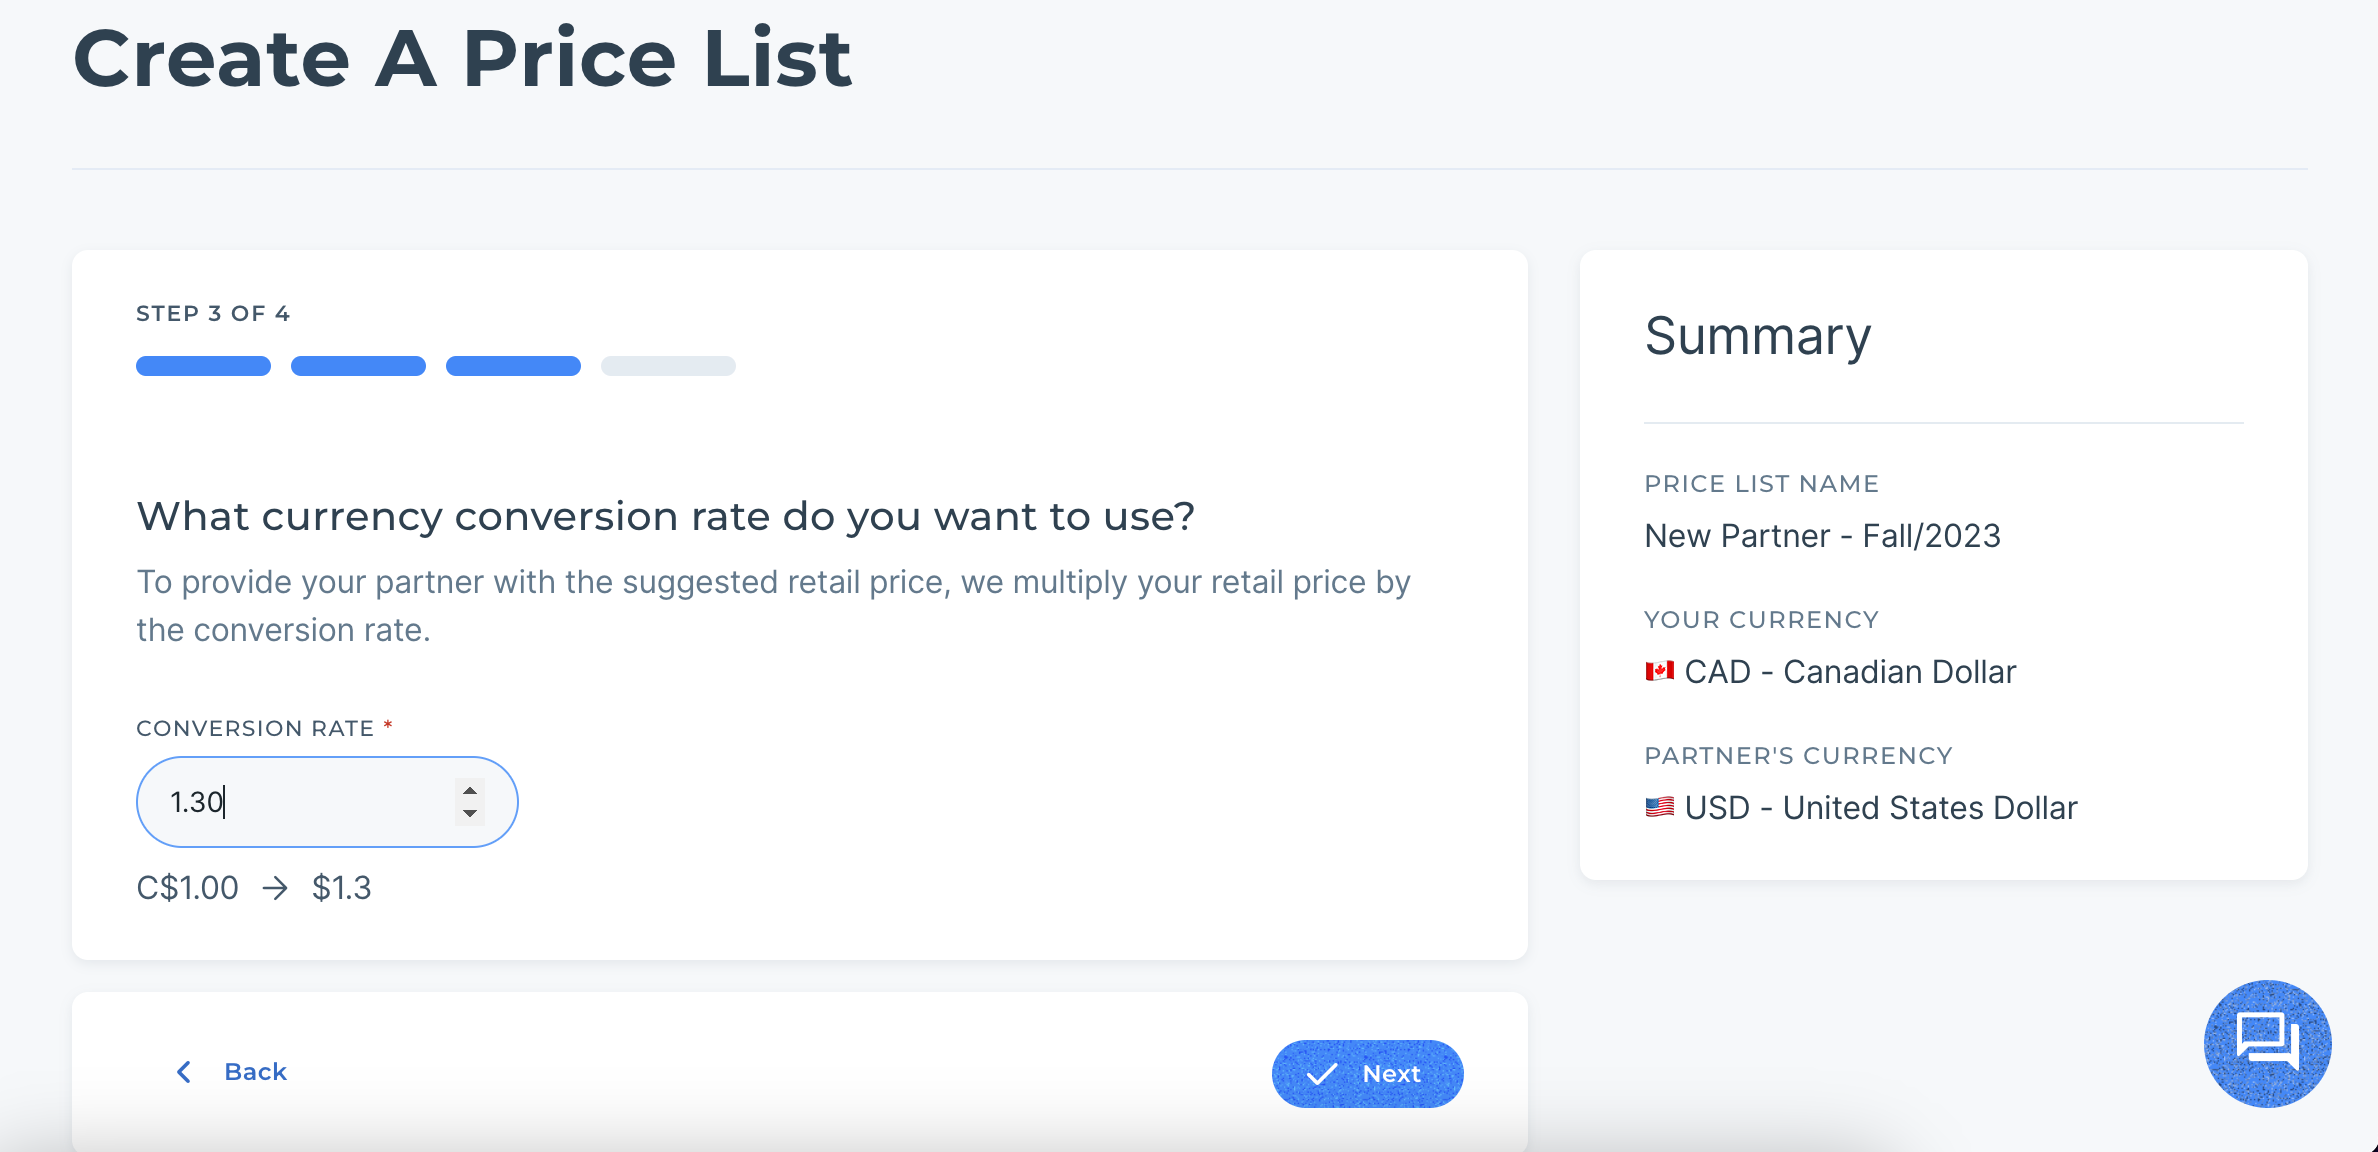Click the Canadian flag icon in Summary

(x=1660, y=671)
